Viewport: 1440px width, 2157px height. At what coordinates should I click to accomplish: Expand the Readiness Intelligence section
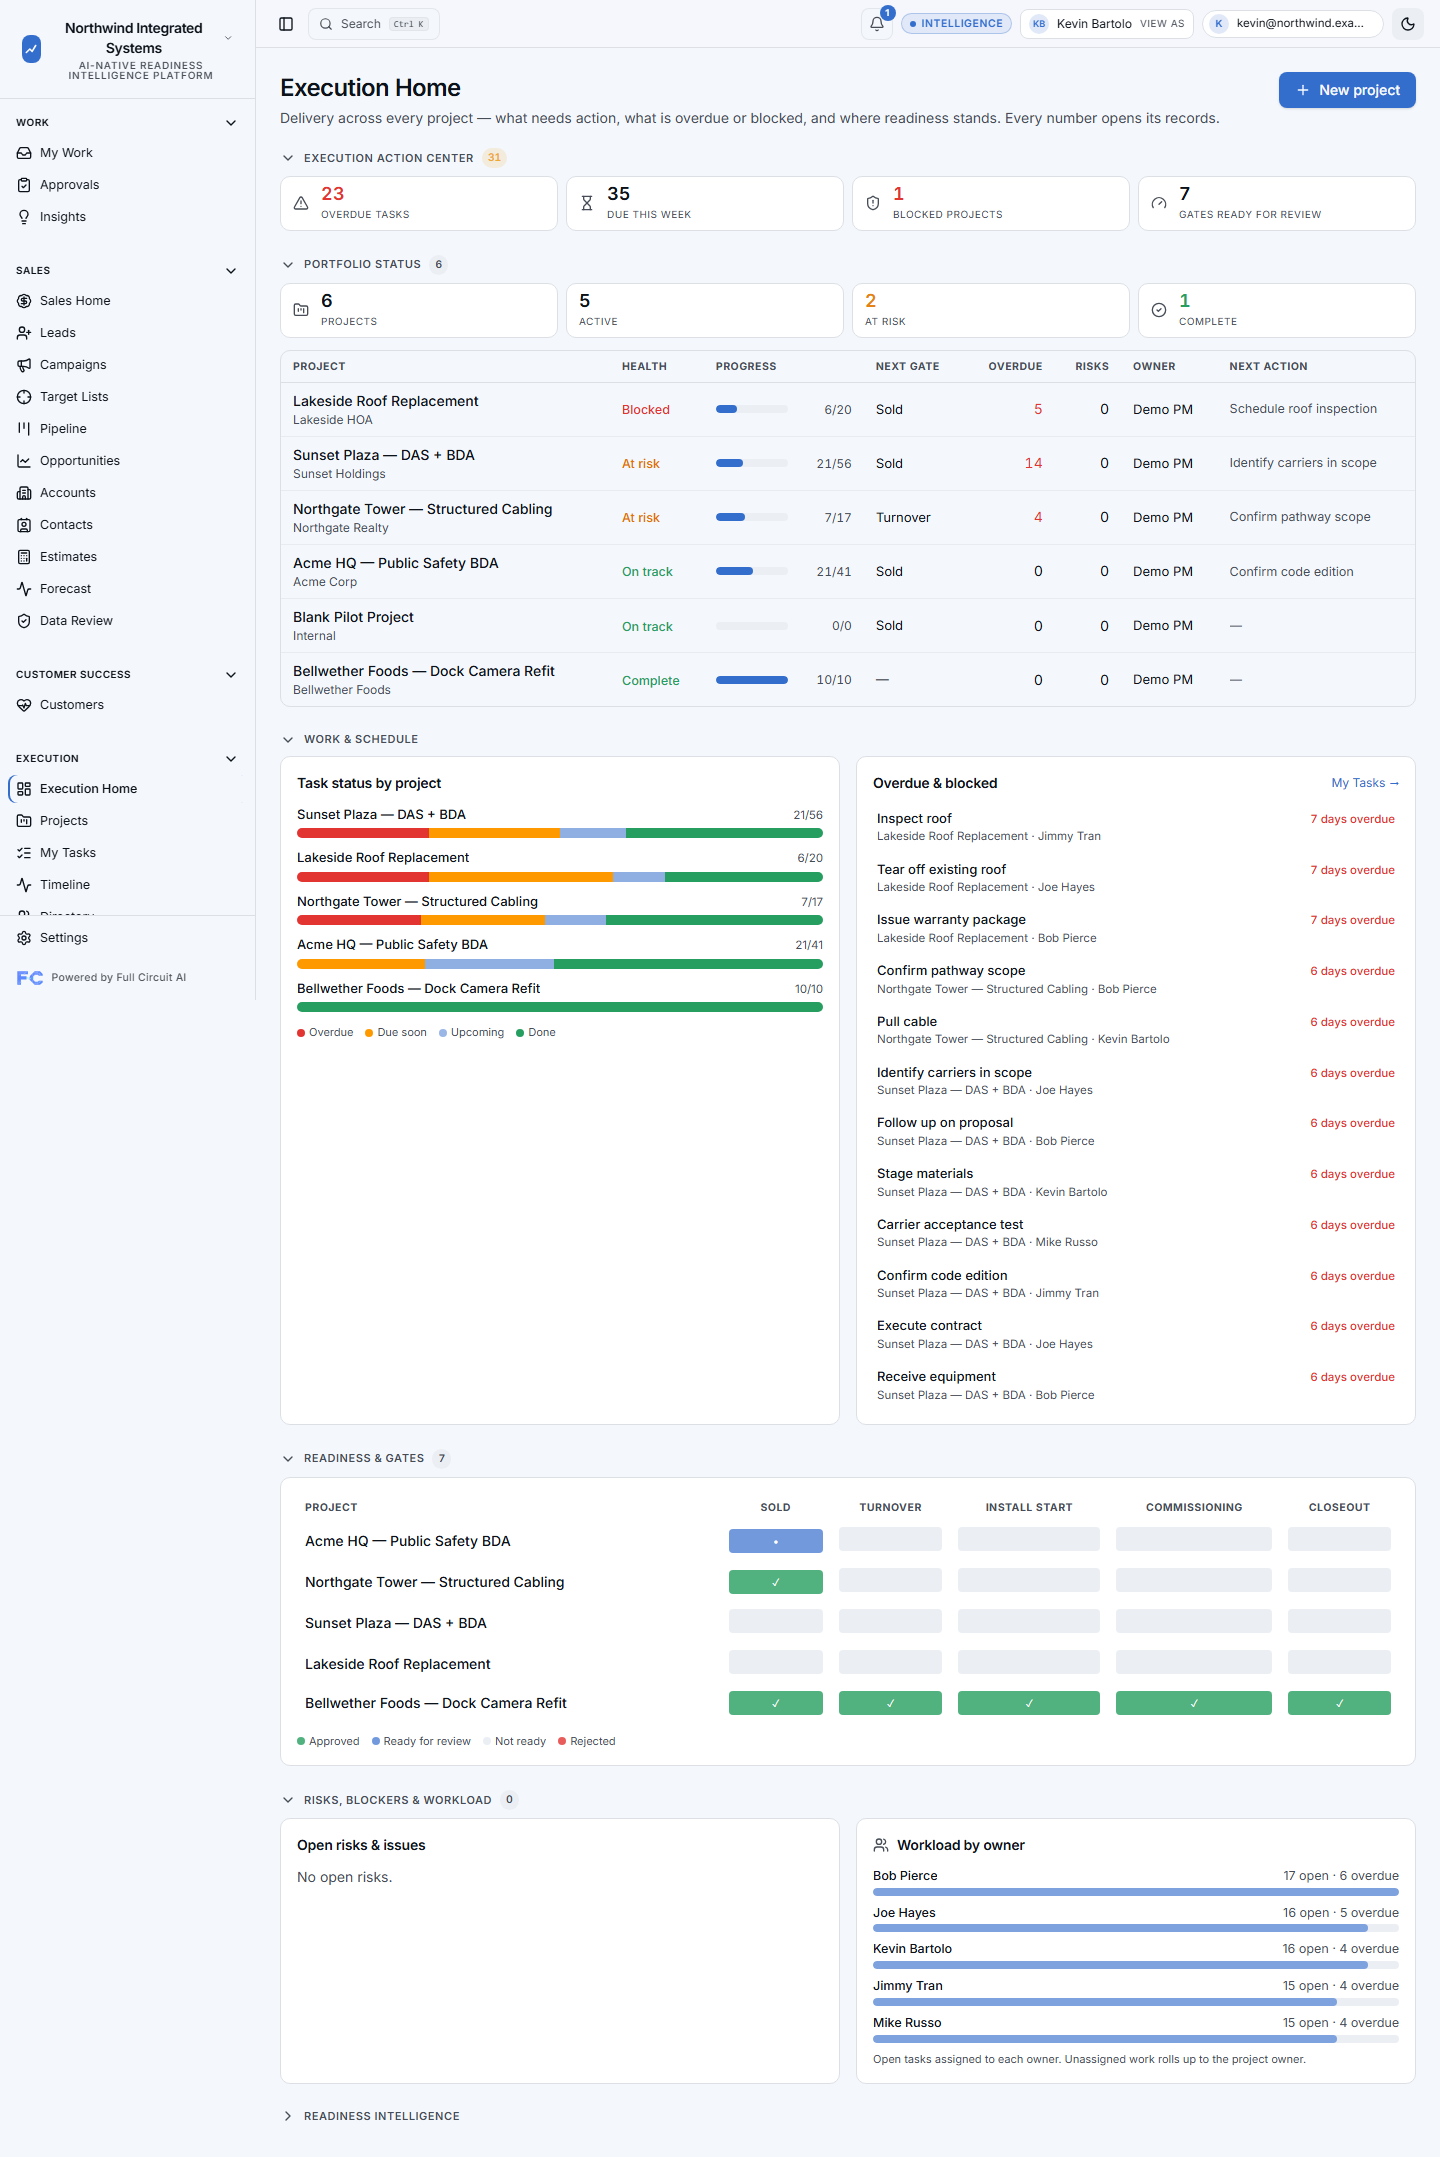coord(288,2116)
